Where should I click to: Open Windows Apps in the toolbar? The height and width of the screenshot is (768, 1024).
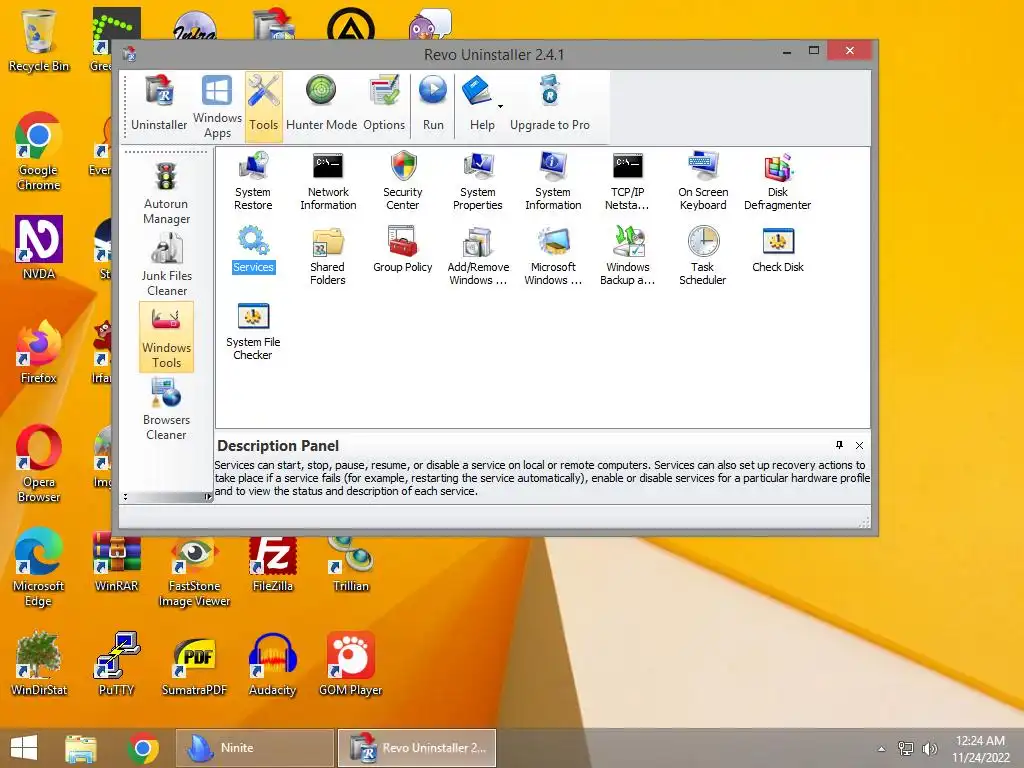[217, 106]
